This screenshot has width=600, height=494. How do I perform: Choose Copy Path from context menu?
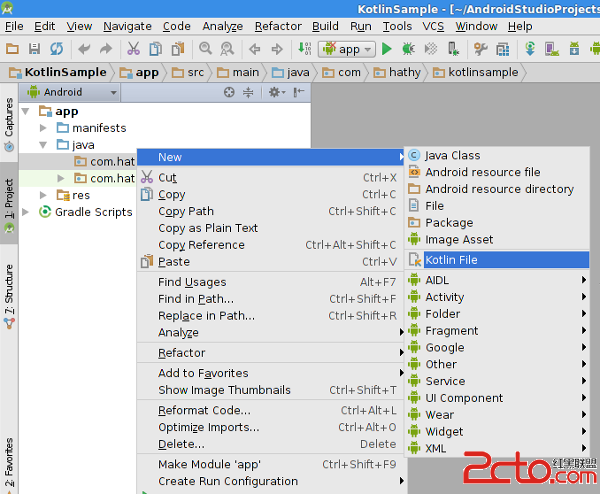(x=270, y=211)
